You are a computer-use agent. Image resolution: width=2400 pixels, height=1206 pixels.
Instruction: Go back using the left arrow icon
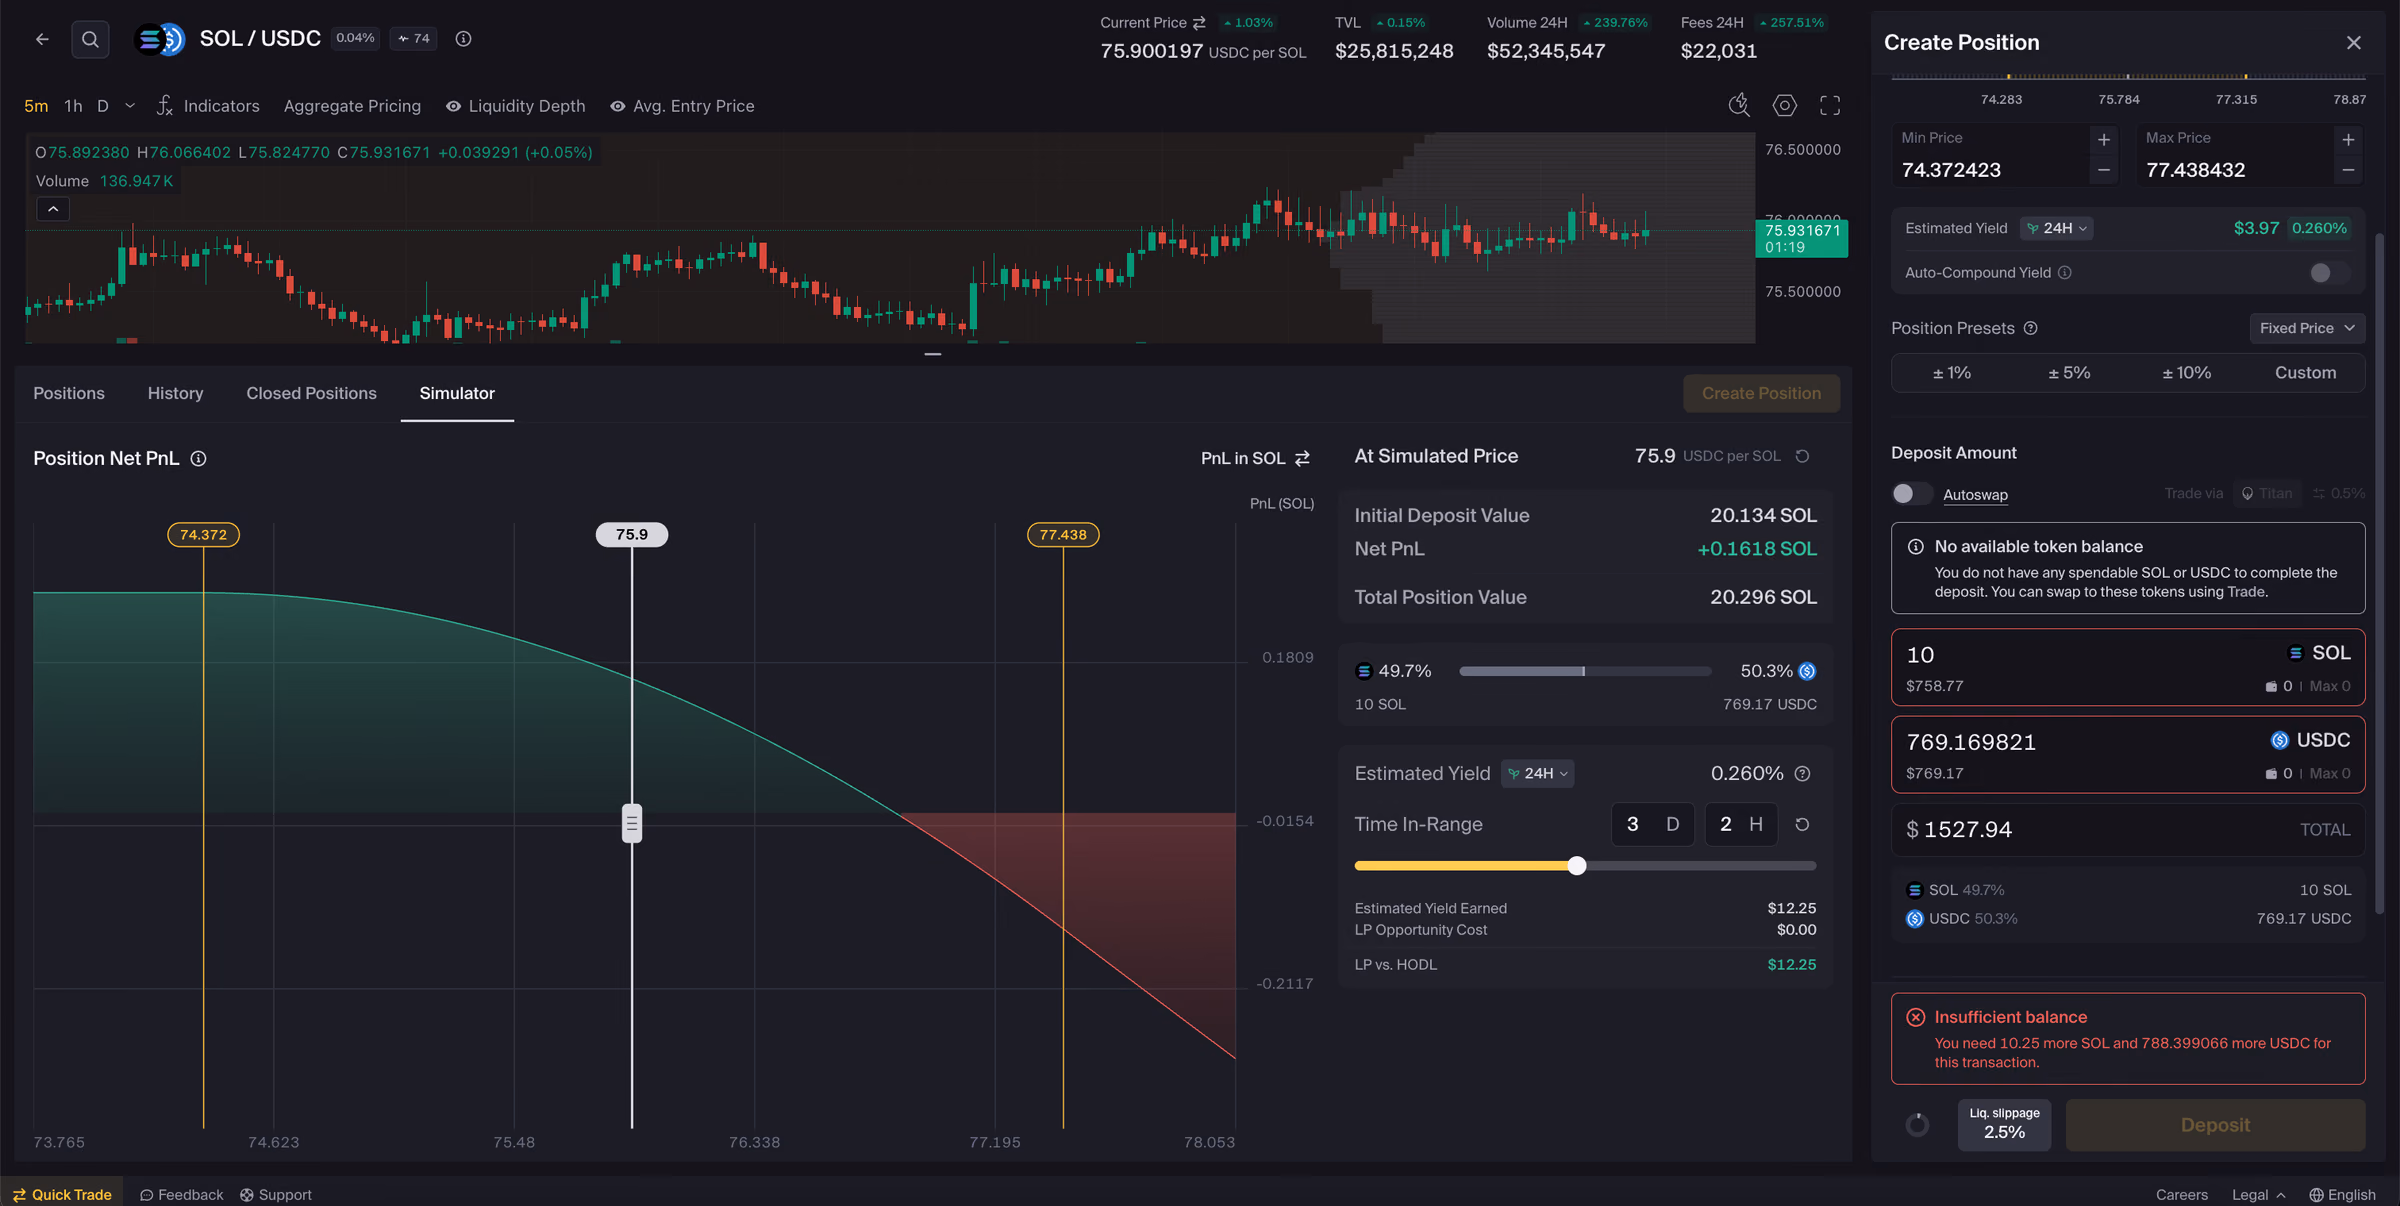click(x=42, y=39)
